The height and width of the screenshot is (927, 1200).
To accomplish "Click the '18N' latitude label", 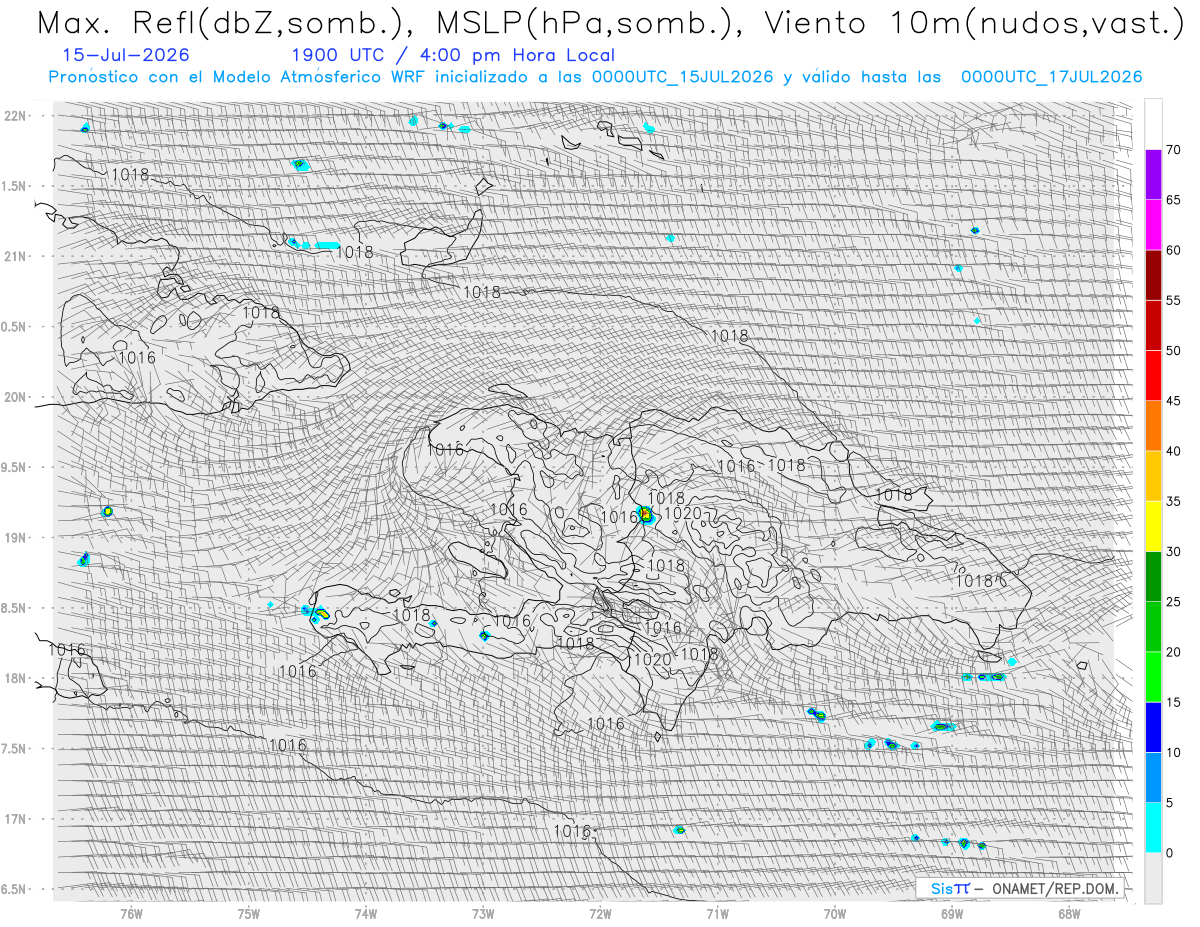I will coord(16,679).
